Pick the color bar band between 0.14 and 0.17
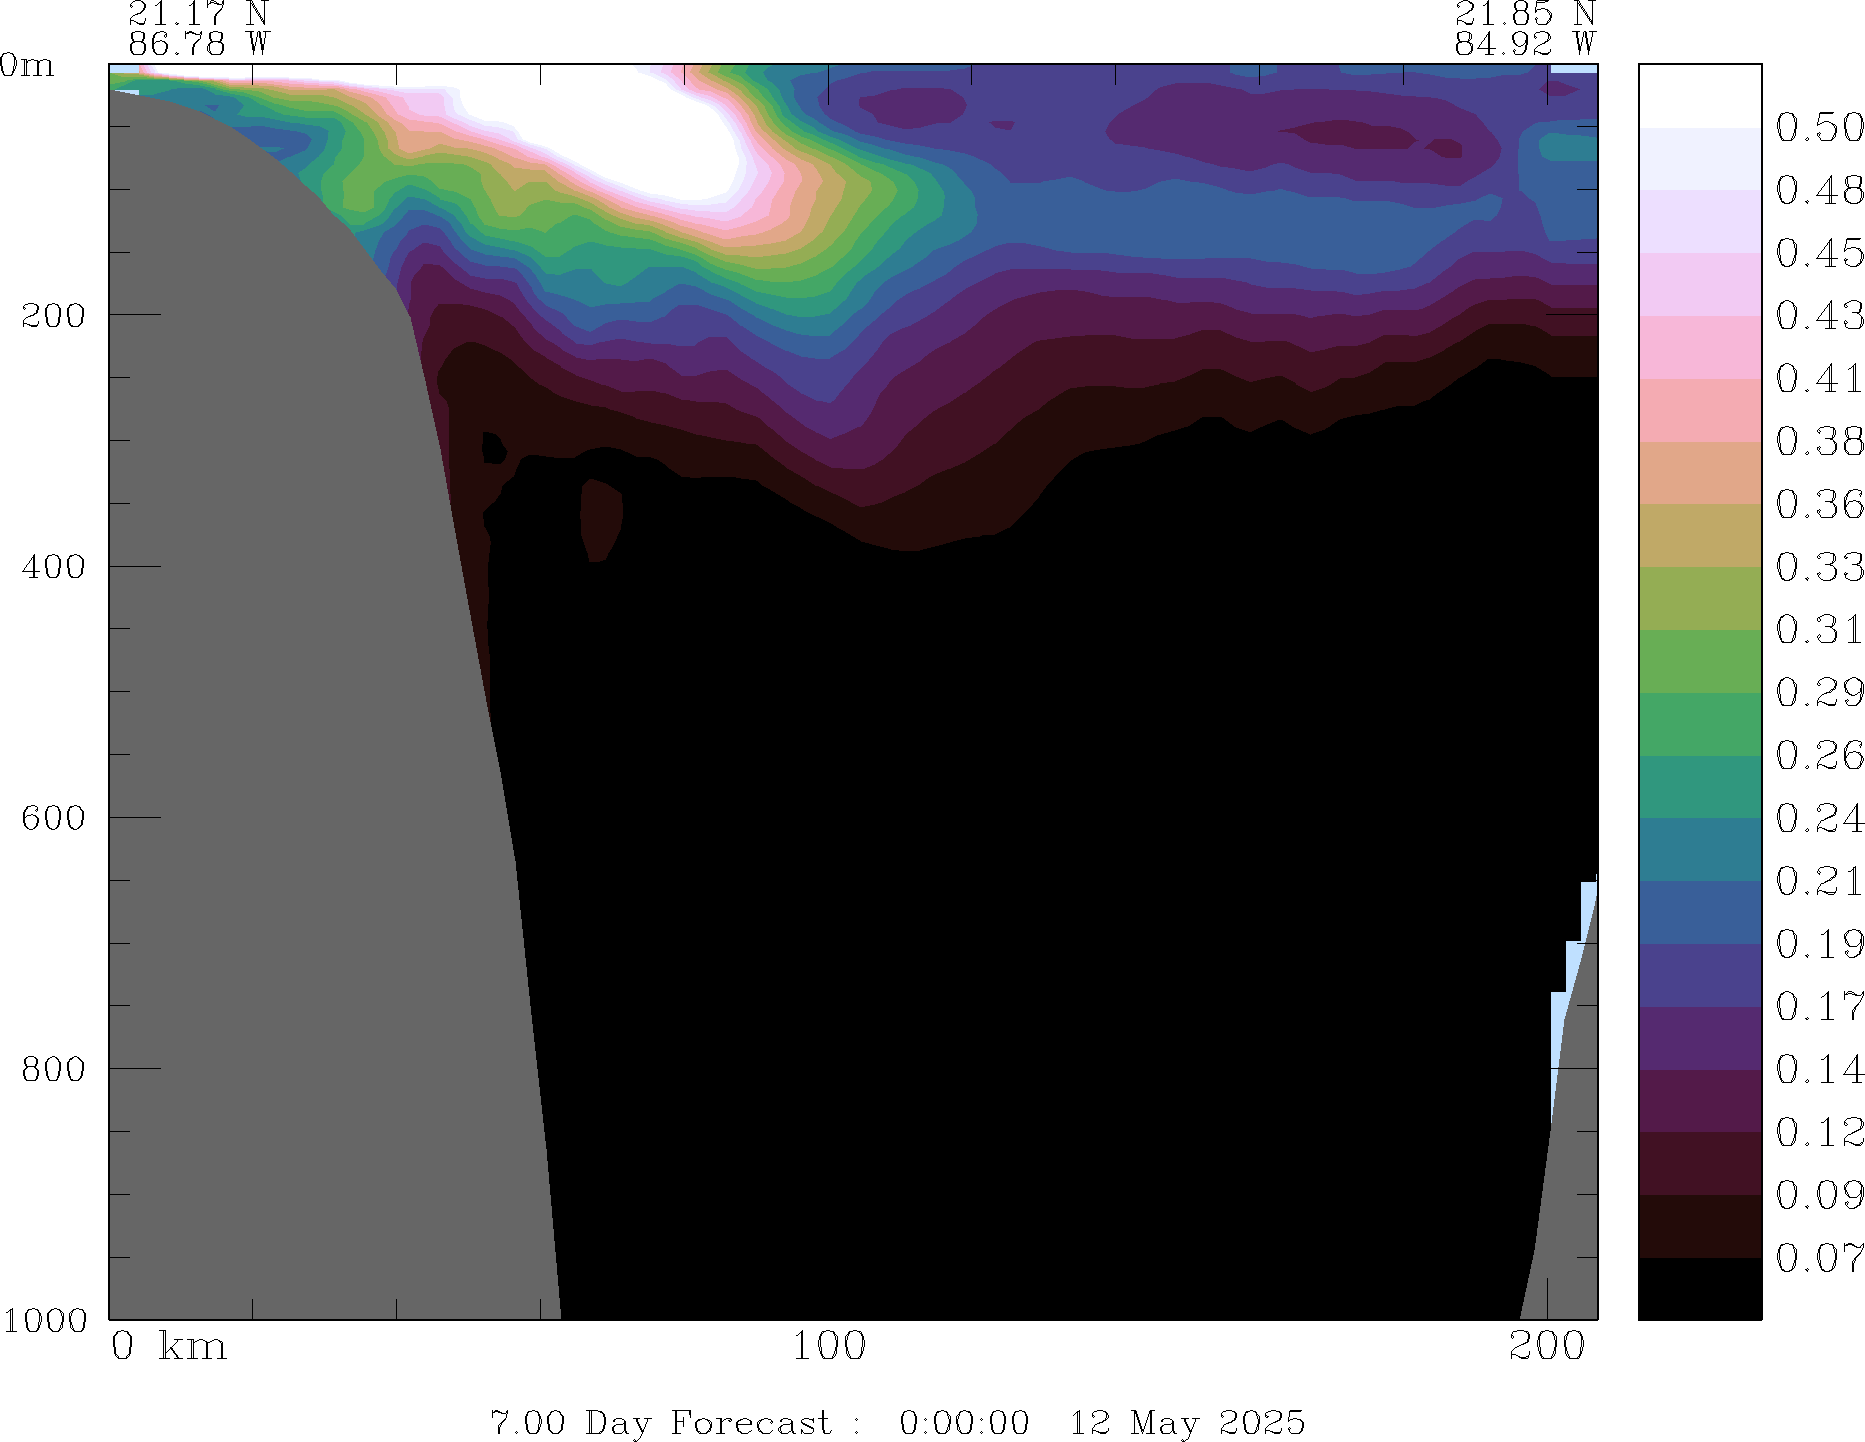 [1699, 1038]
